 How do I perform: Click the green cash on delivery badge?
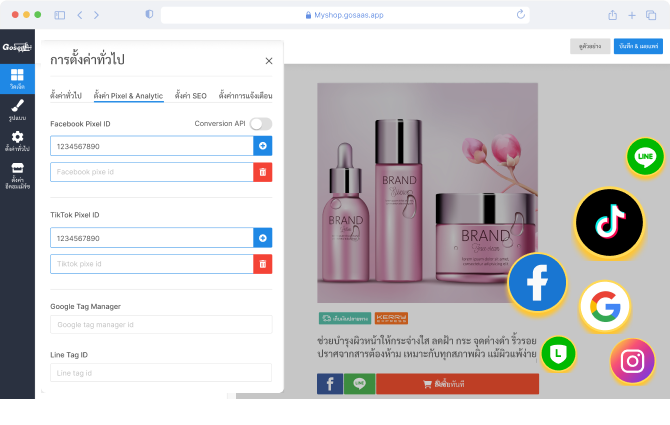[345, 318]
